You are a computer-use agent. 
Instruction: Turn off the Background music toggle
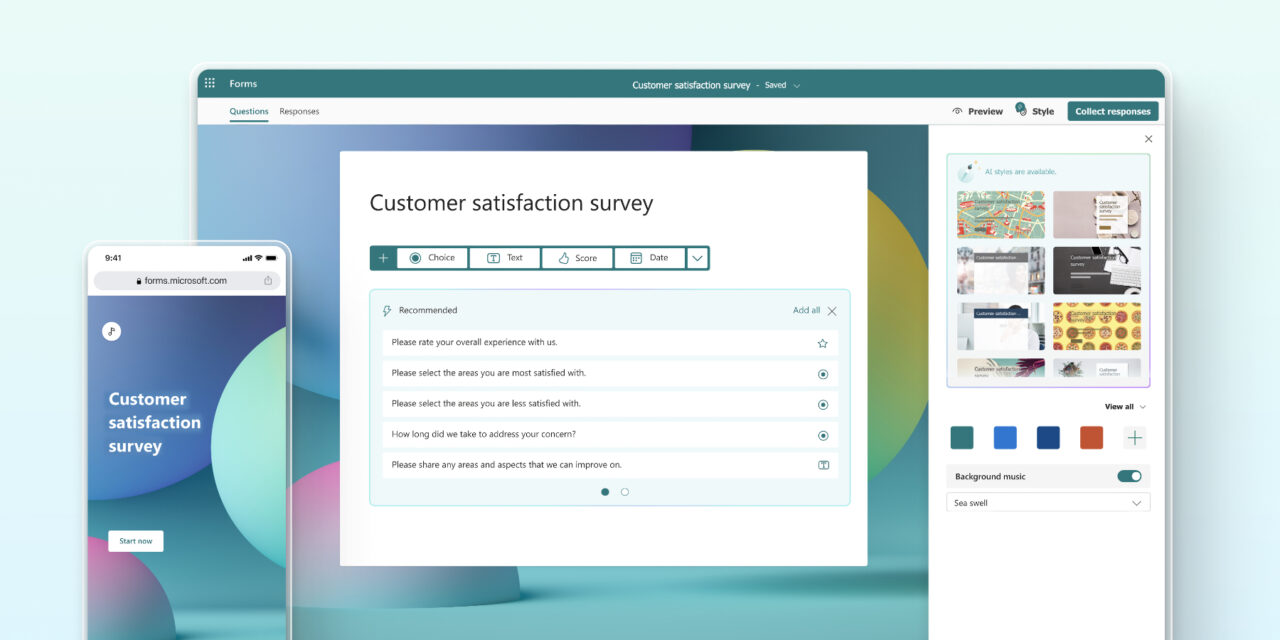pyautogui.click(x=1129, y=477)
